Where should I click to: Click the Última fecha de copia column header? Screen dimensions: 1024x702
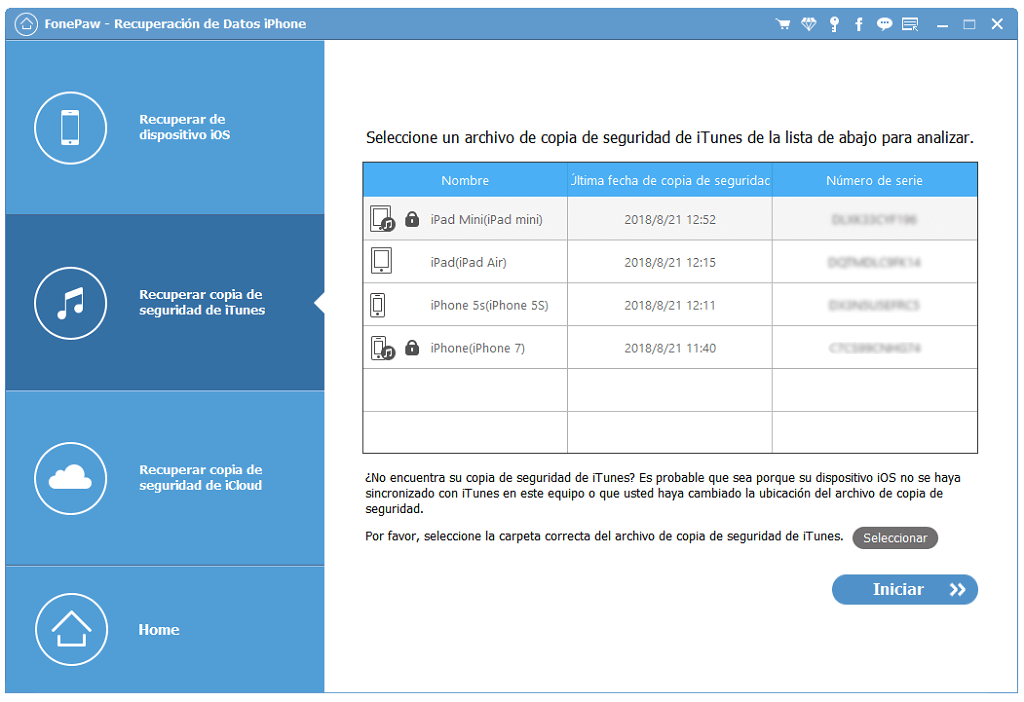(x=670, y=180)
